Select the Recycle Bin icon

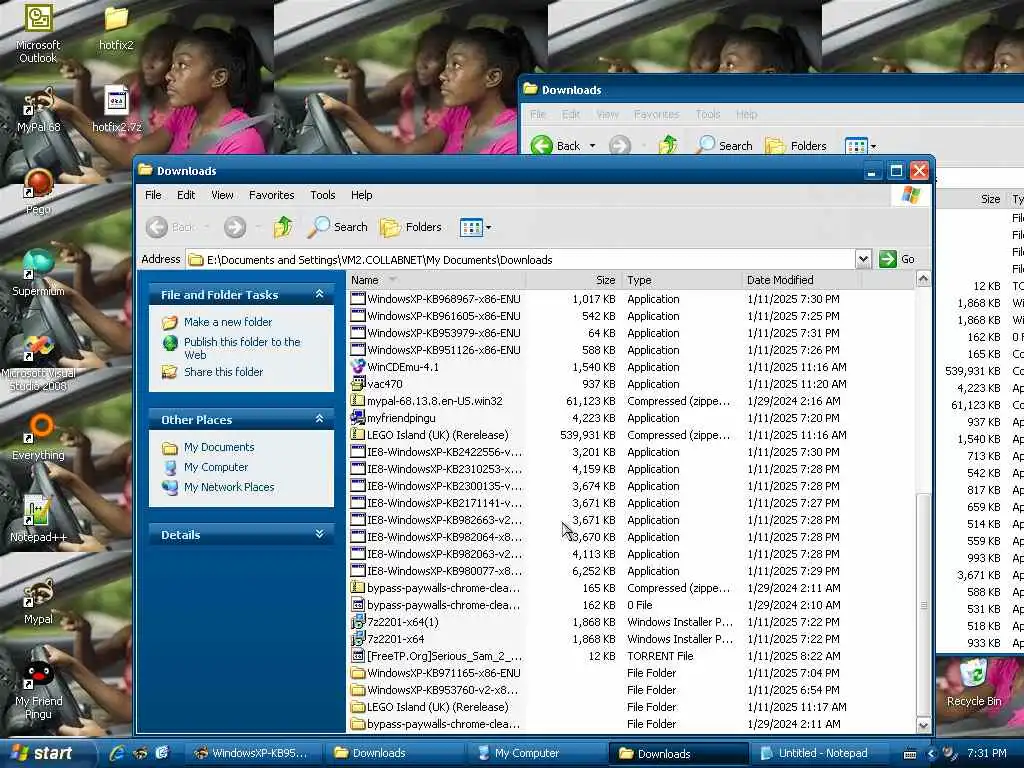click(x=974, y=682)
